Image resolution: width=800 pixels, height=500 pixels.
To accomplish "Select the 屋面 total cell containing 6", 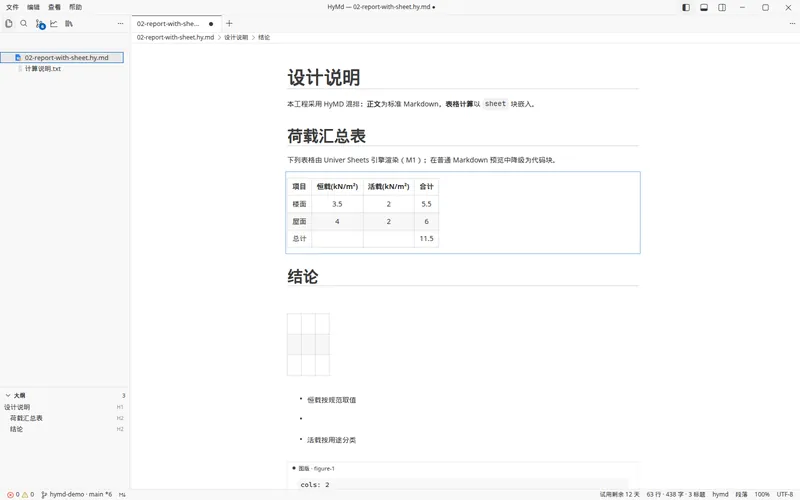I will click(426, 221).
